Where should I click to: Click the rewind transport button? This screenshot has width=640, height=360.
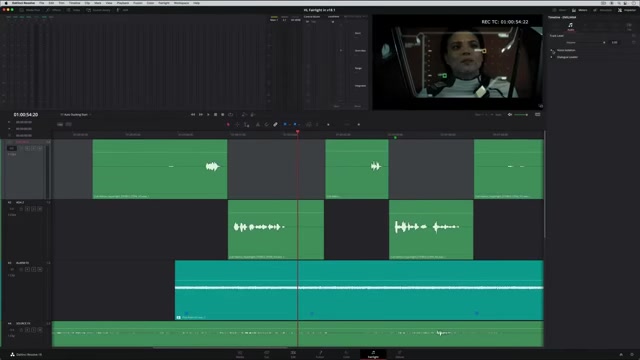(x=193, y=115)
